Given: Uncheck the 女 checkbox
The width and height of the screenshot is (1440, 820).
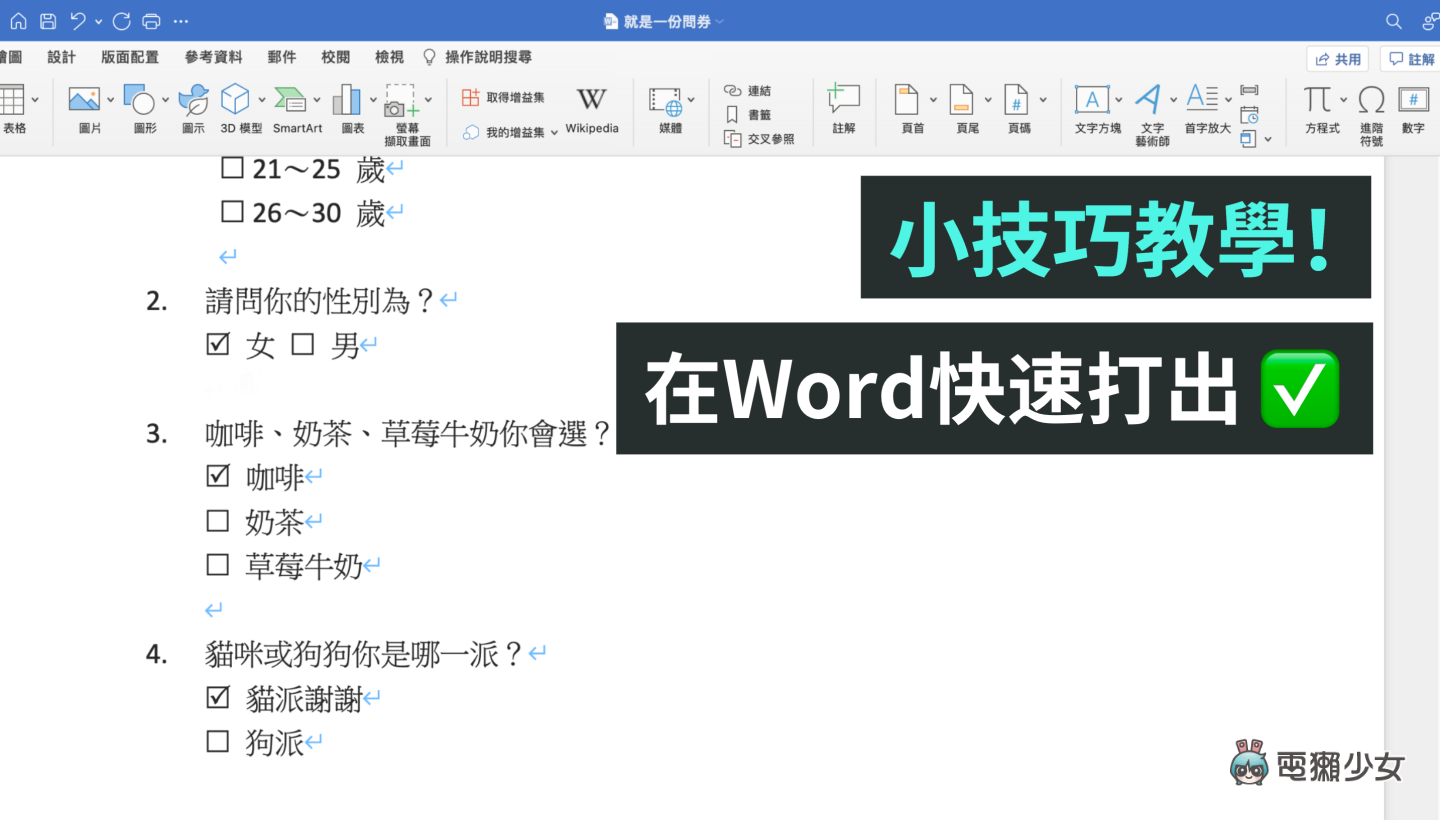Looking at the screenshot, I should pyautogui.click(x=218, y=343).
